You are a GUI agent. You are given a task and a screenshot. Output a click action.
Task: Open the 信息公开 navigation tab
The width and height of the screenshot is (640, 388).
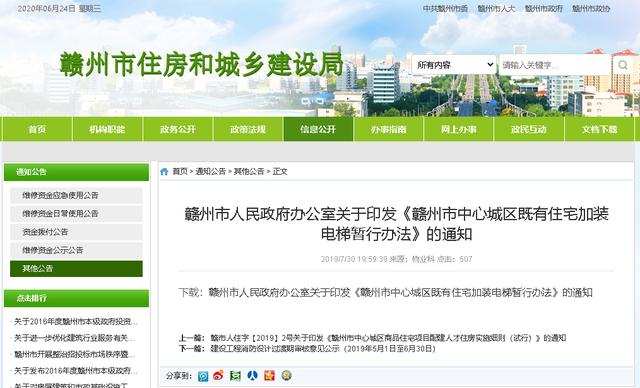point(318,129)
